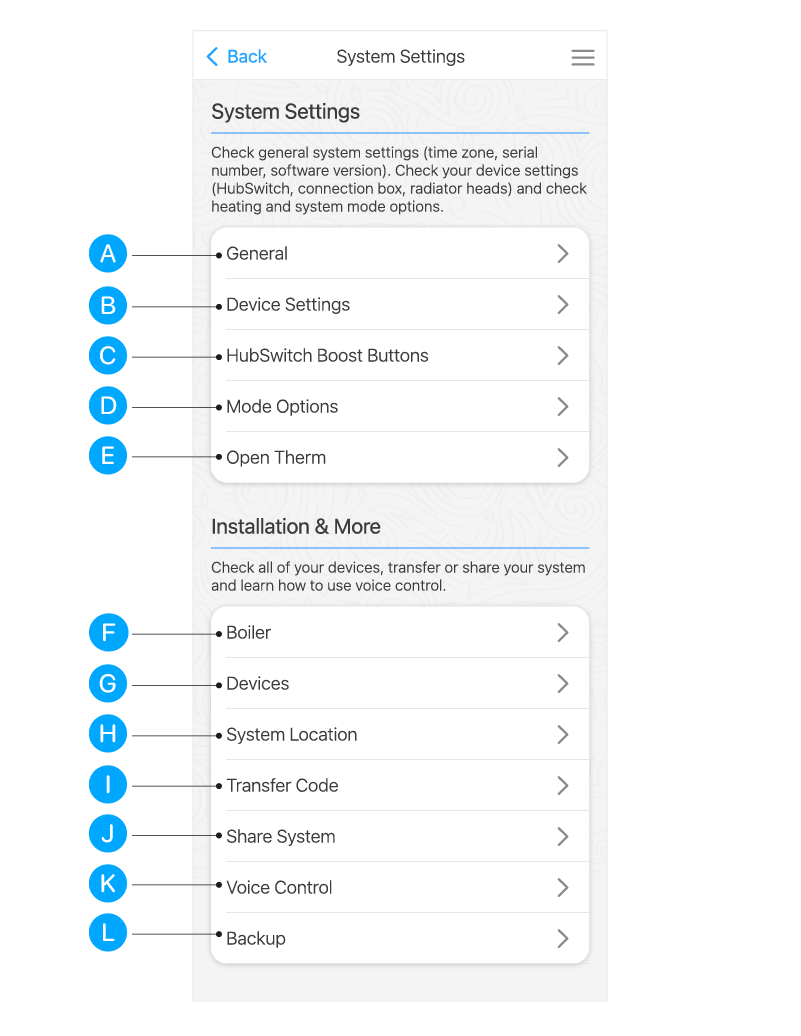Screen dimensions: 801x1036
Task: Click the blue L callout marker
Action: point(108,934)
